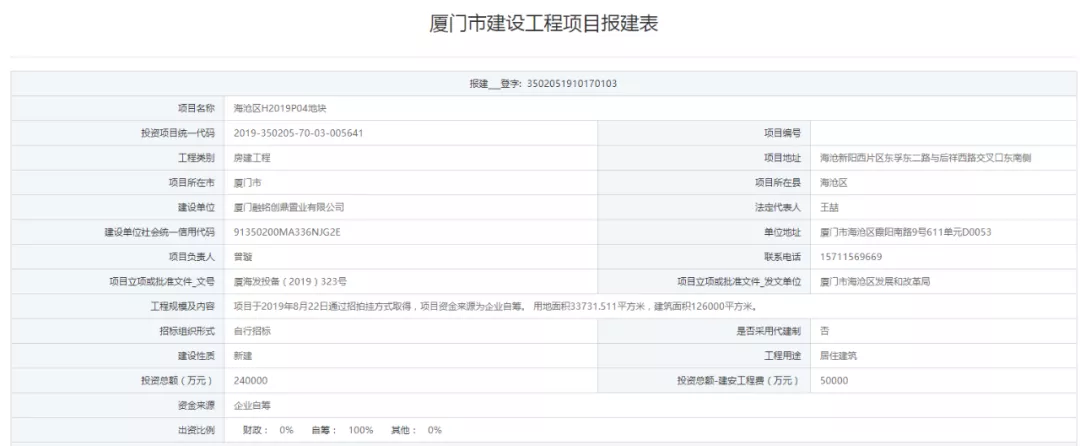This screenshot has width=1080, height=446.
Task: Click the 项目负责人 label
Action: (192, 257)
